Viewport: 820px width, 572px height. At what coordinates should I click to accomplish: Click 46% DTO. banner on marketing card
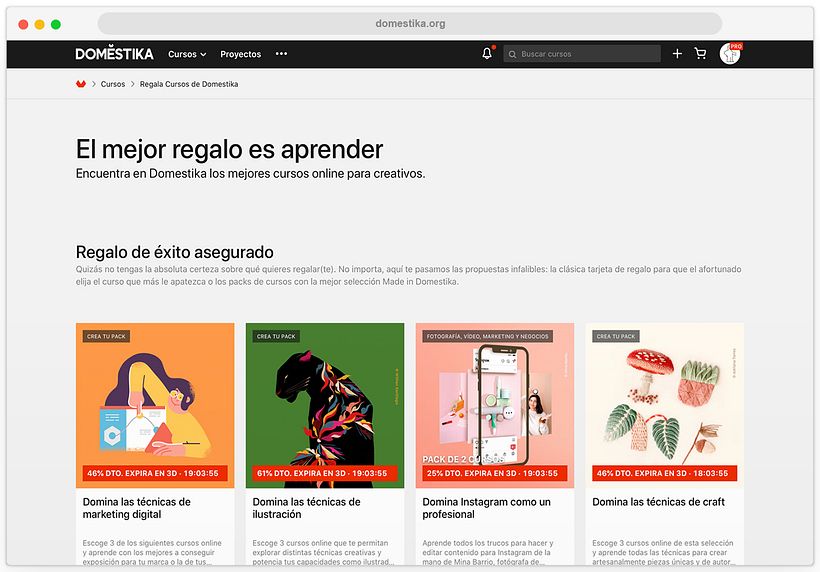(x=155, y=473)
